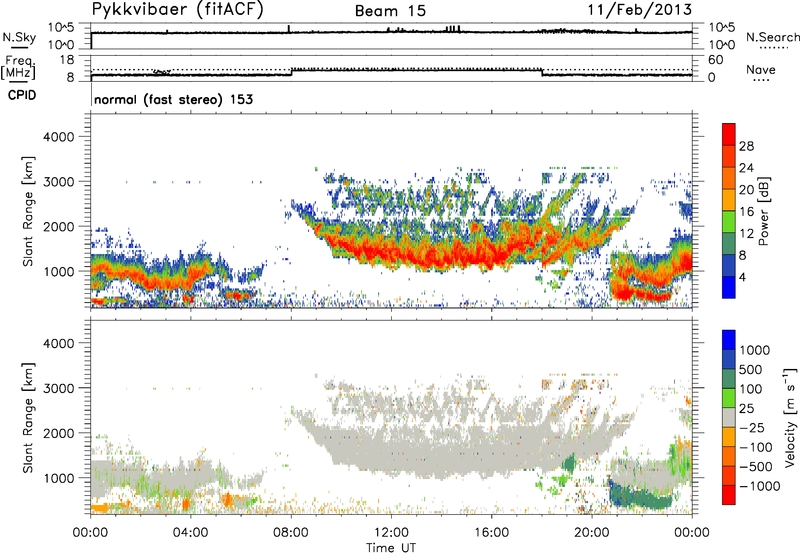Click the '18' frequency tick label
The width and height of the screenshot is (800, 554).
coord(67,60)
